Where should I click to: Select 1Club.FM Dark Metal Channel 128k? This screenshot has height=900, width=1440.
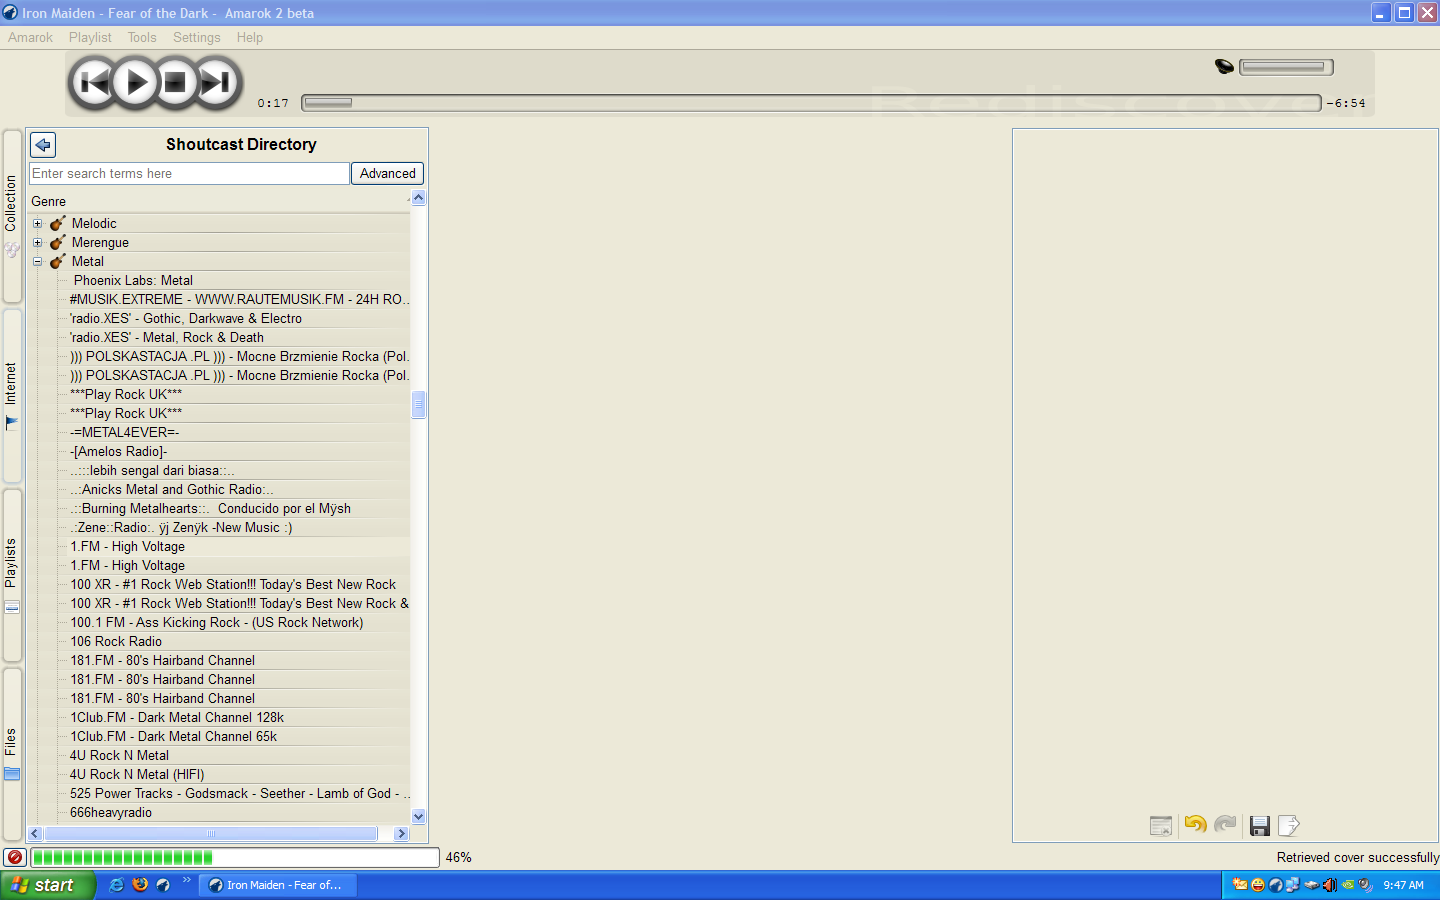(x=177, y=717)
